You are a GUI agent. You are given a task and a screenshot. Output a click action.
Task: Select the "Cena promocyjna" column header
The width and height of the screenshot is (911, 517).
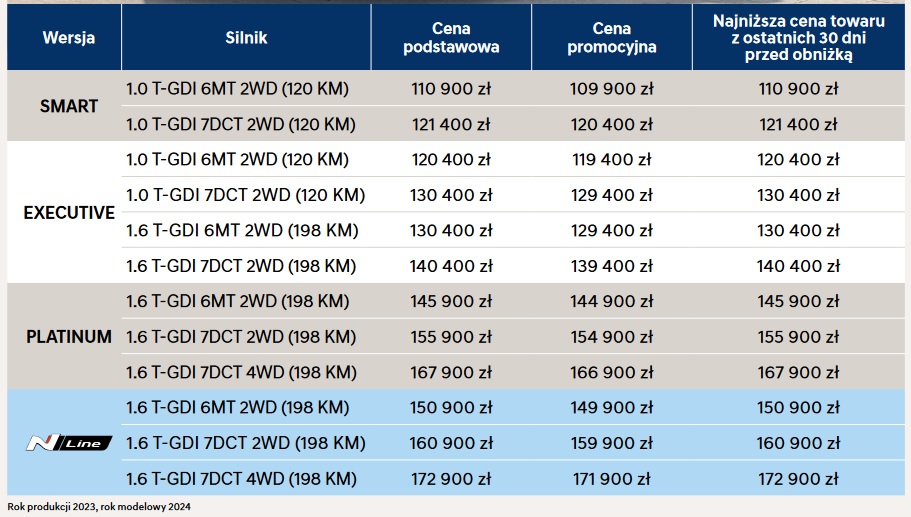(x=611, y=38)
